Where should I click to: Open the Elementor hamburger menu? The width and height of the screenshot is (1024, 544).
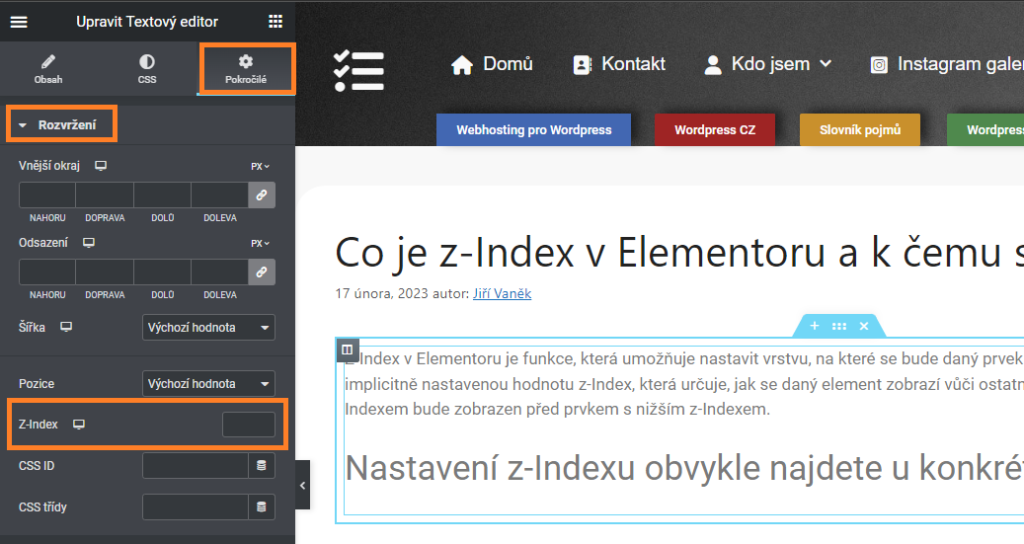click(19, 22)
